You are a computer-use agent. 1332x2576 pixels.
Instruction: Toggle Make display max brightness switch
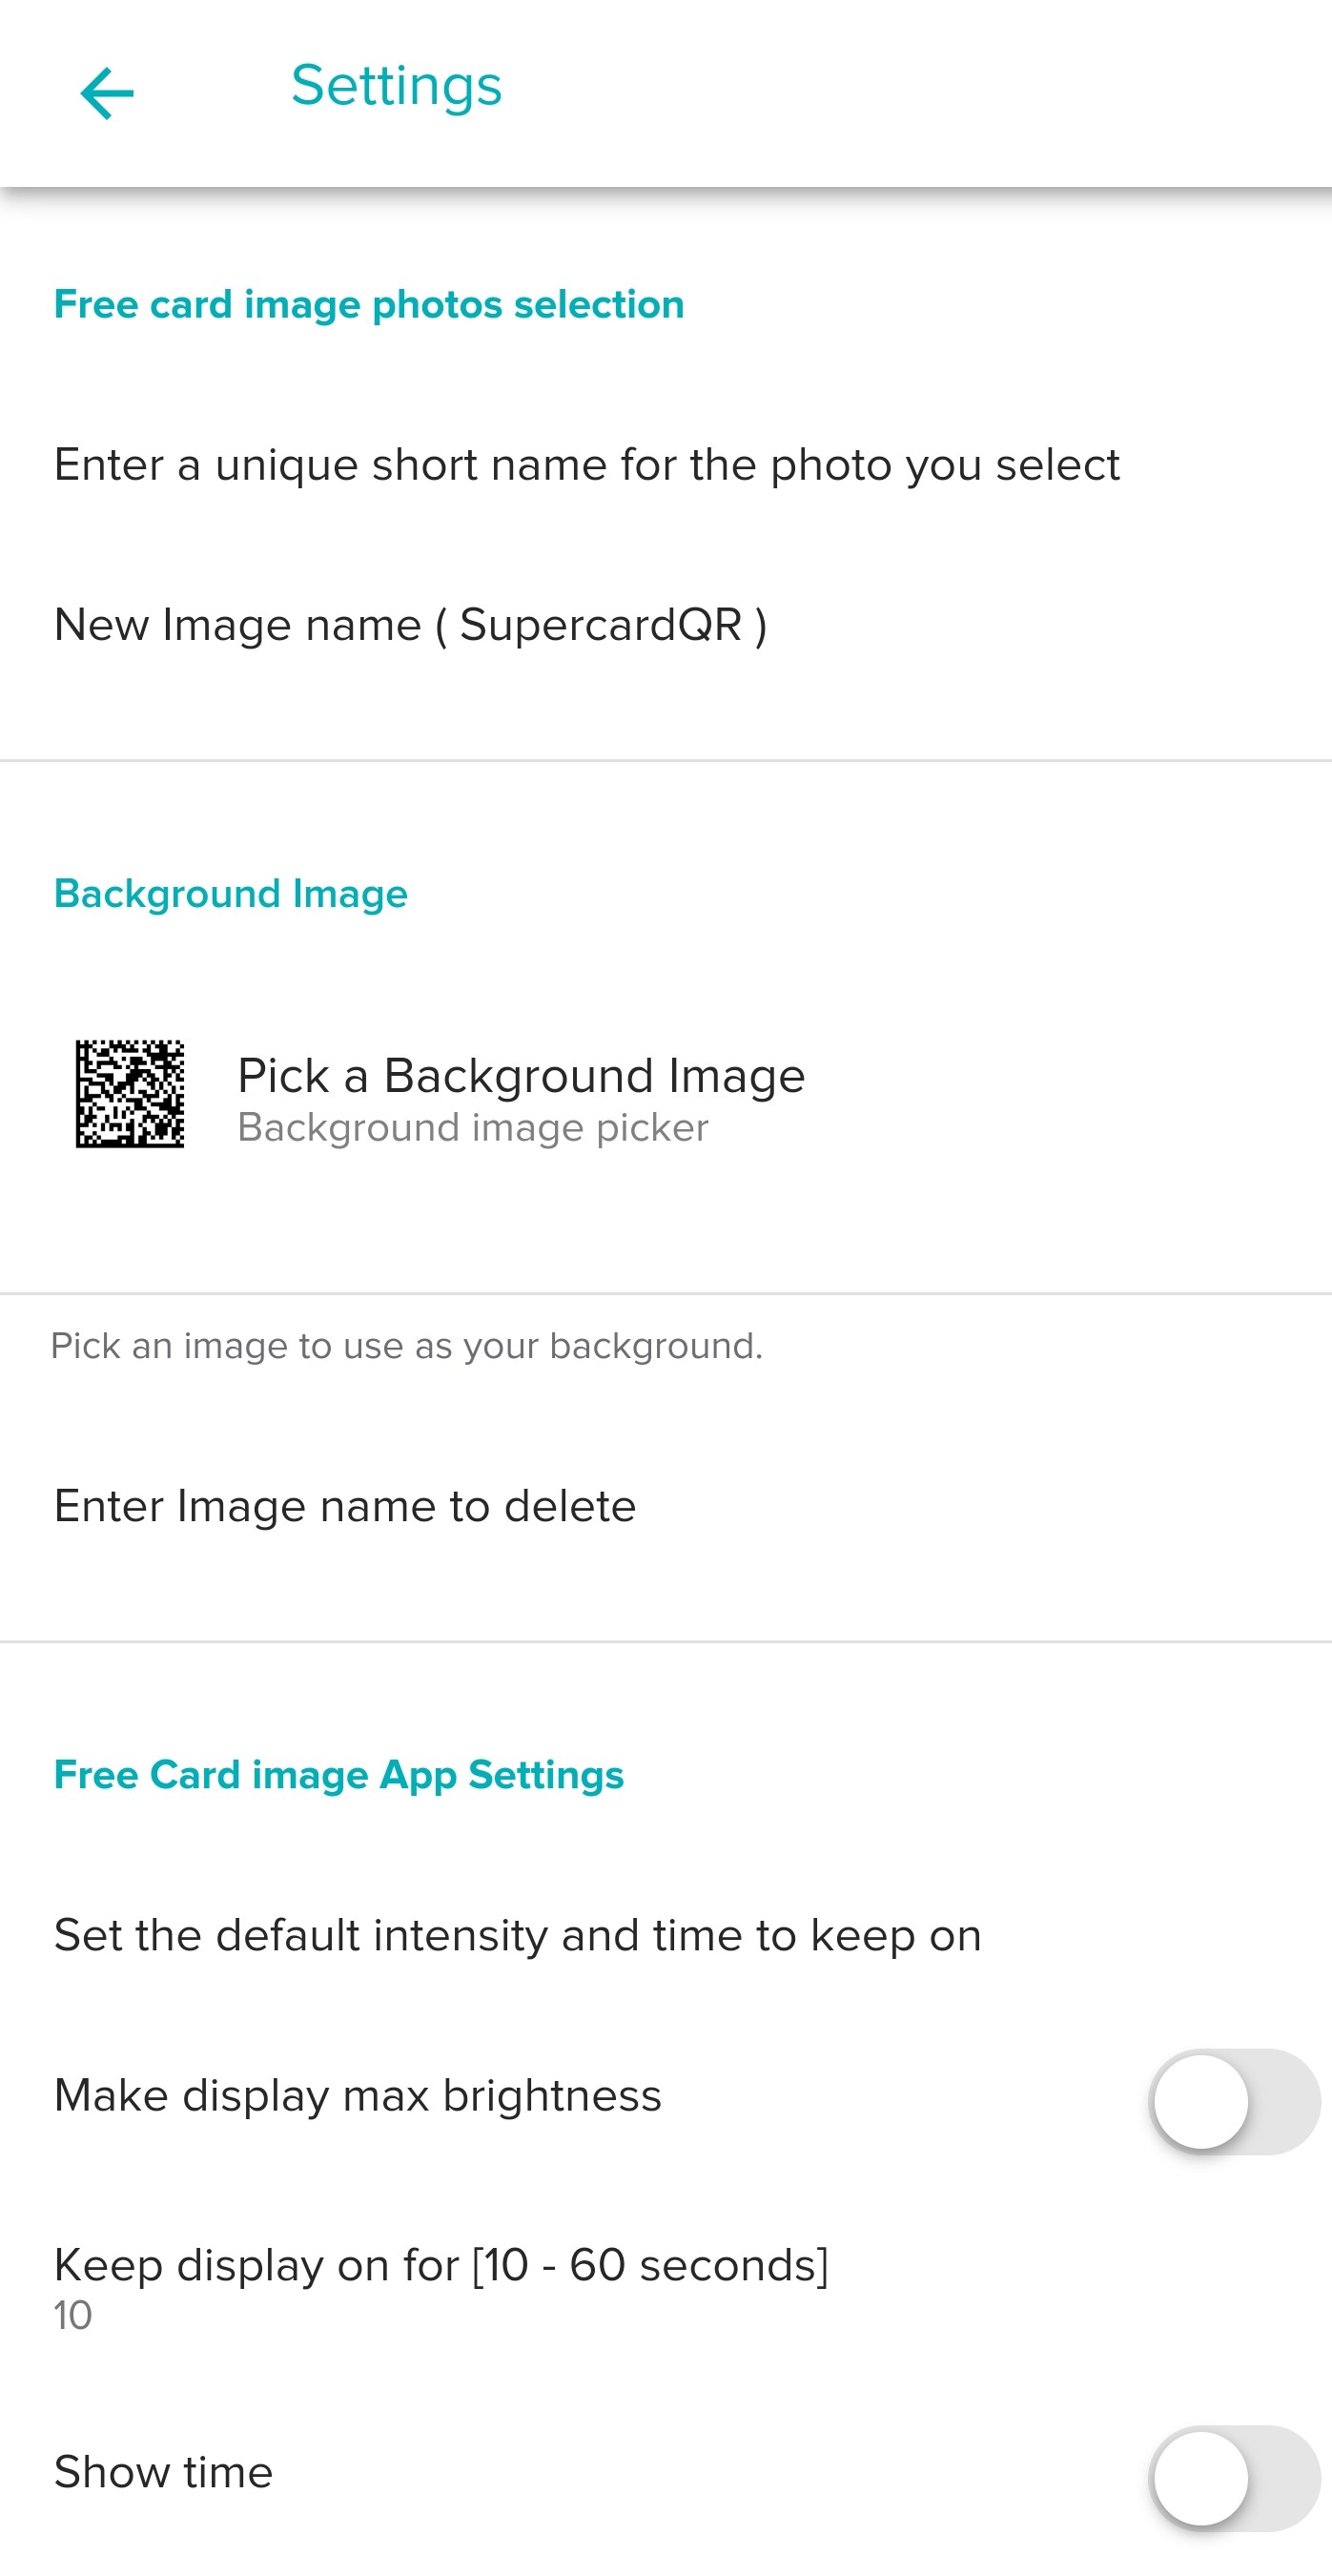click(x=1235, y=2101)
